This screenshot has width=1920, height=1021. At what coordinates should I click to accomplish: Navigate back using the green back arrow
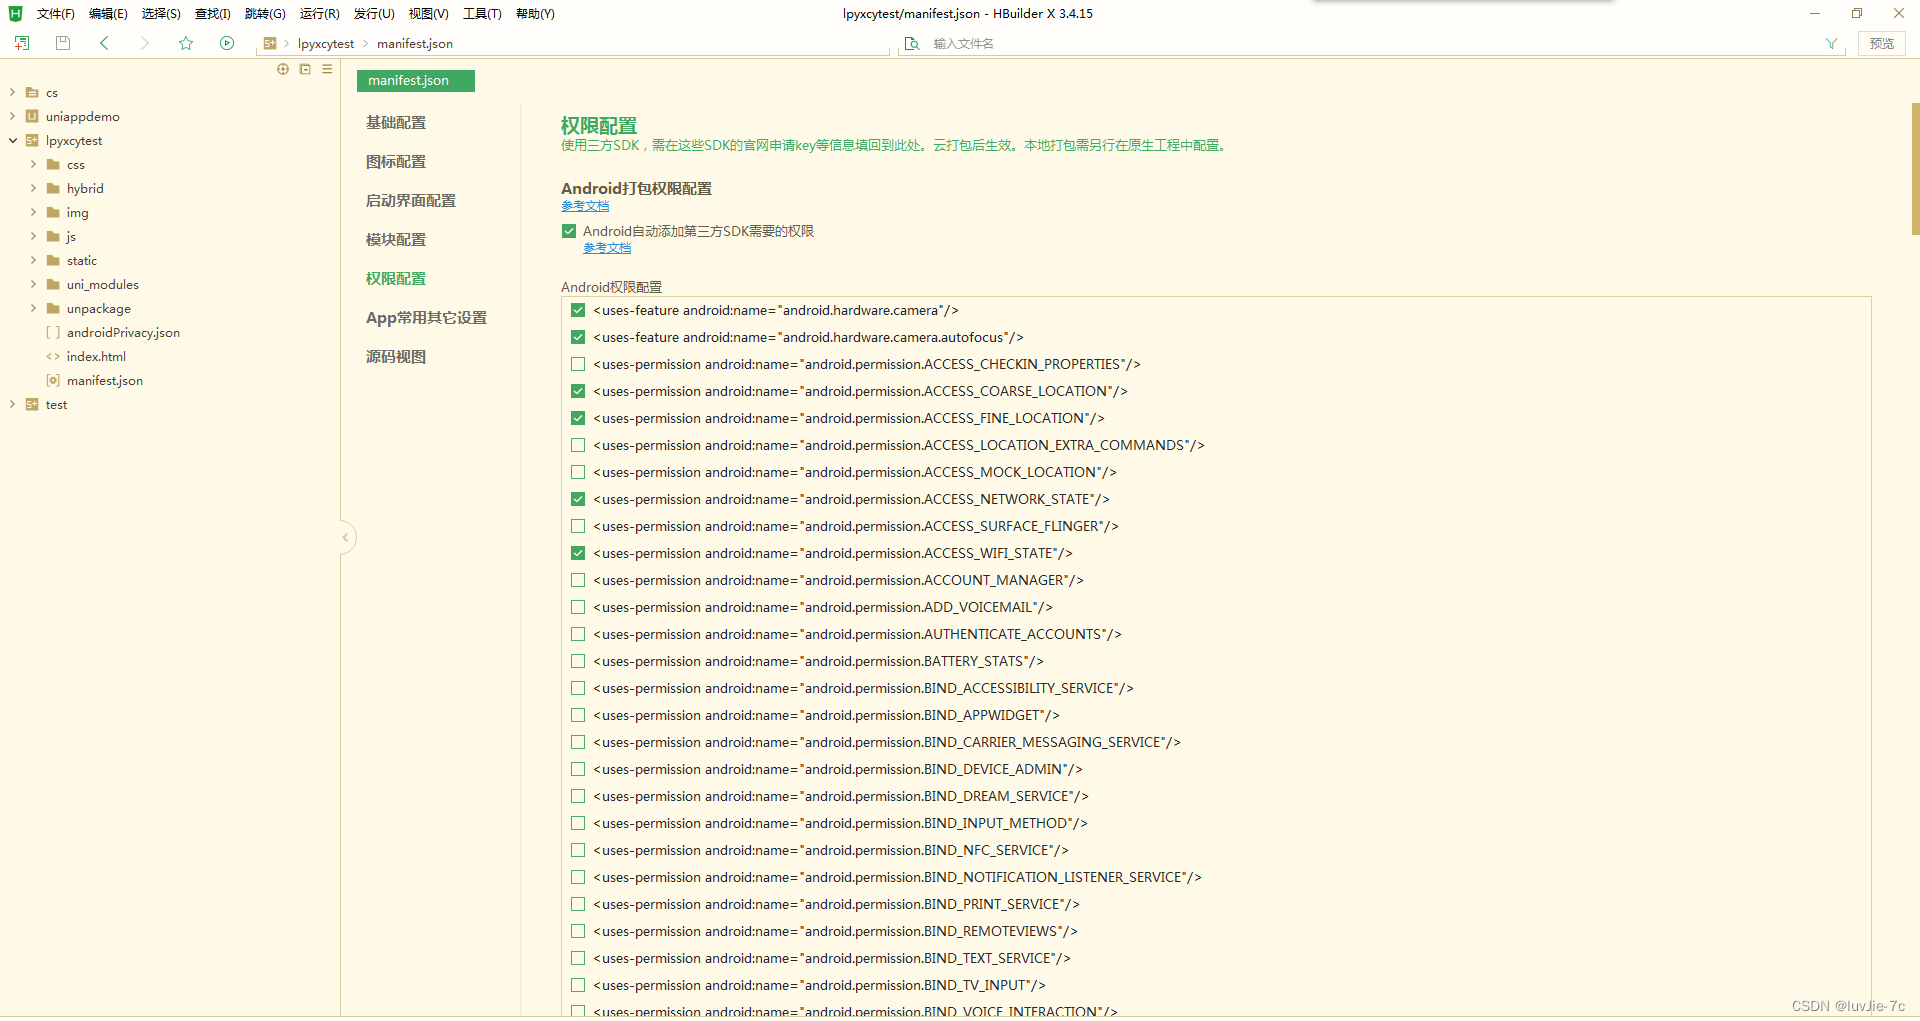(x=104, y=43)
